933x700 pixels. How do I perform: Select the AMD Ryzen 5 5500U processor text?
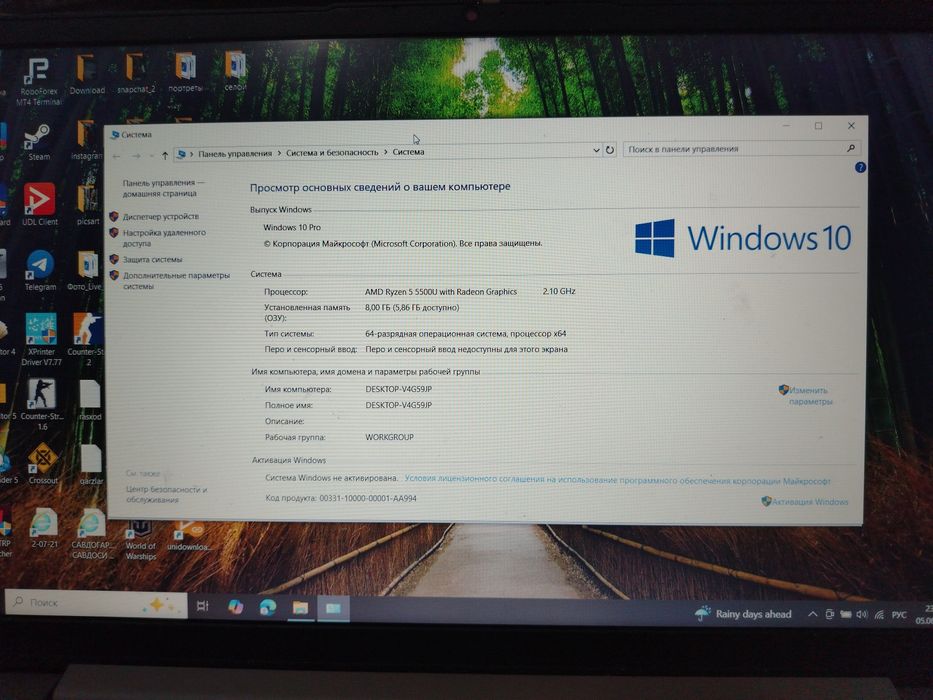click(x=441, y=292)
